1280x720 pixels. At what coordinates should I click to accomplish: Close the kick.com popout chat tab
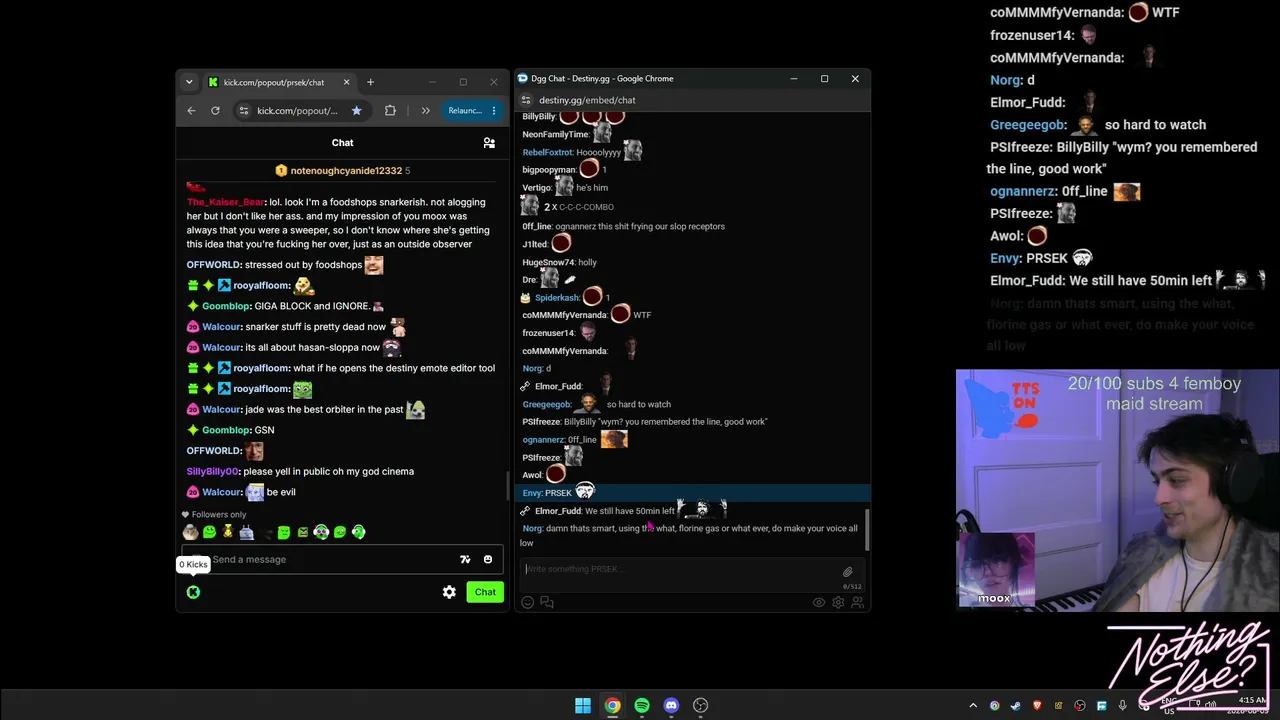tap(346, 82)
